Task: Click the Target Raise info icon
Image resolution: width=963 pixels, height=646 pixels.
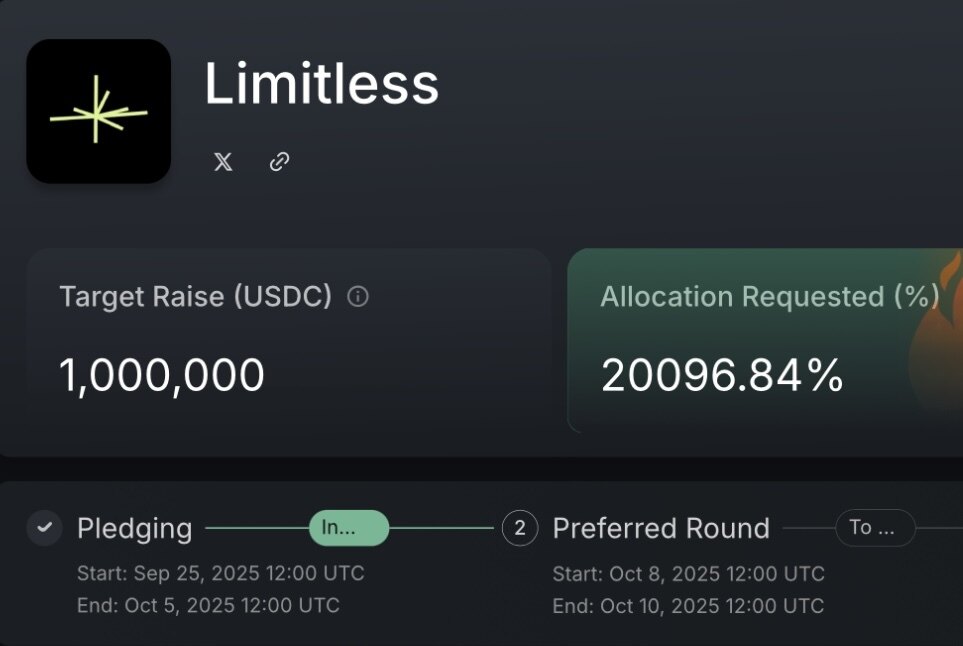Action: 358,297
